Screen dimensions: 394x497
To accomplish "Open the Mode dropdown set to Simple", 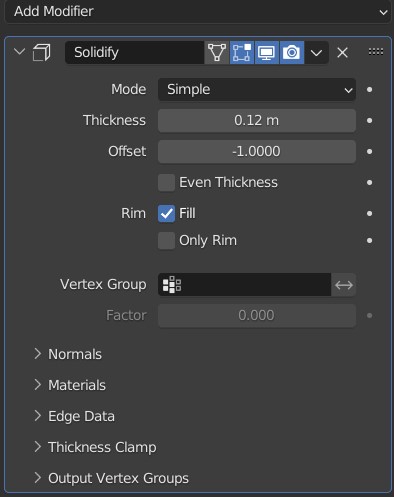I will point(257,89).
